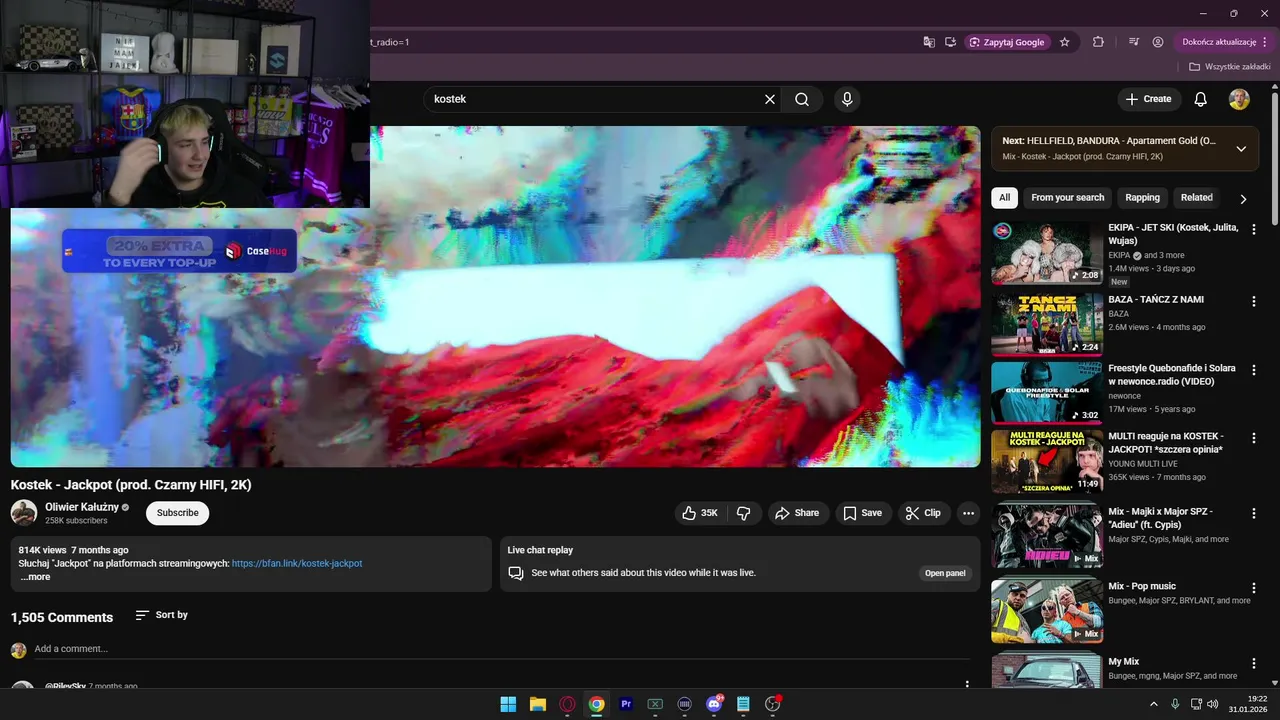
Task: Open File Explorer from the taskbar
Action: pos(538,704)
